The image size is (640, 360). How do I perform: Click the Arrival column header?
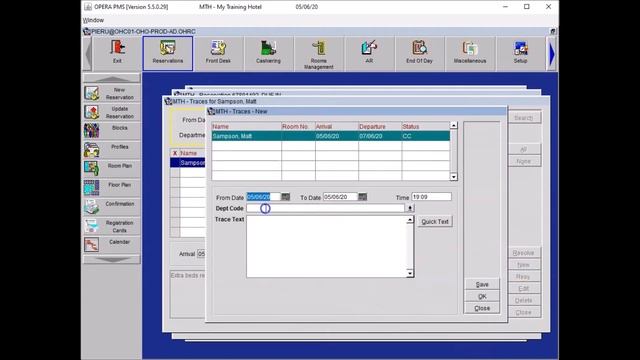337,127
